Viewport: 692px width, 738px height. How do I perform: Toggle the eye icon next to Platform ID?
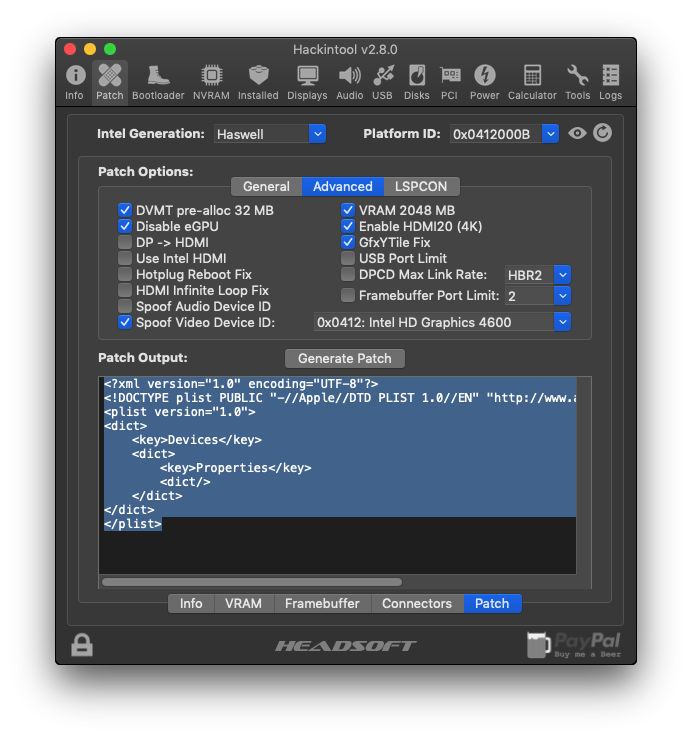click(x=577, y=133)
